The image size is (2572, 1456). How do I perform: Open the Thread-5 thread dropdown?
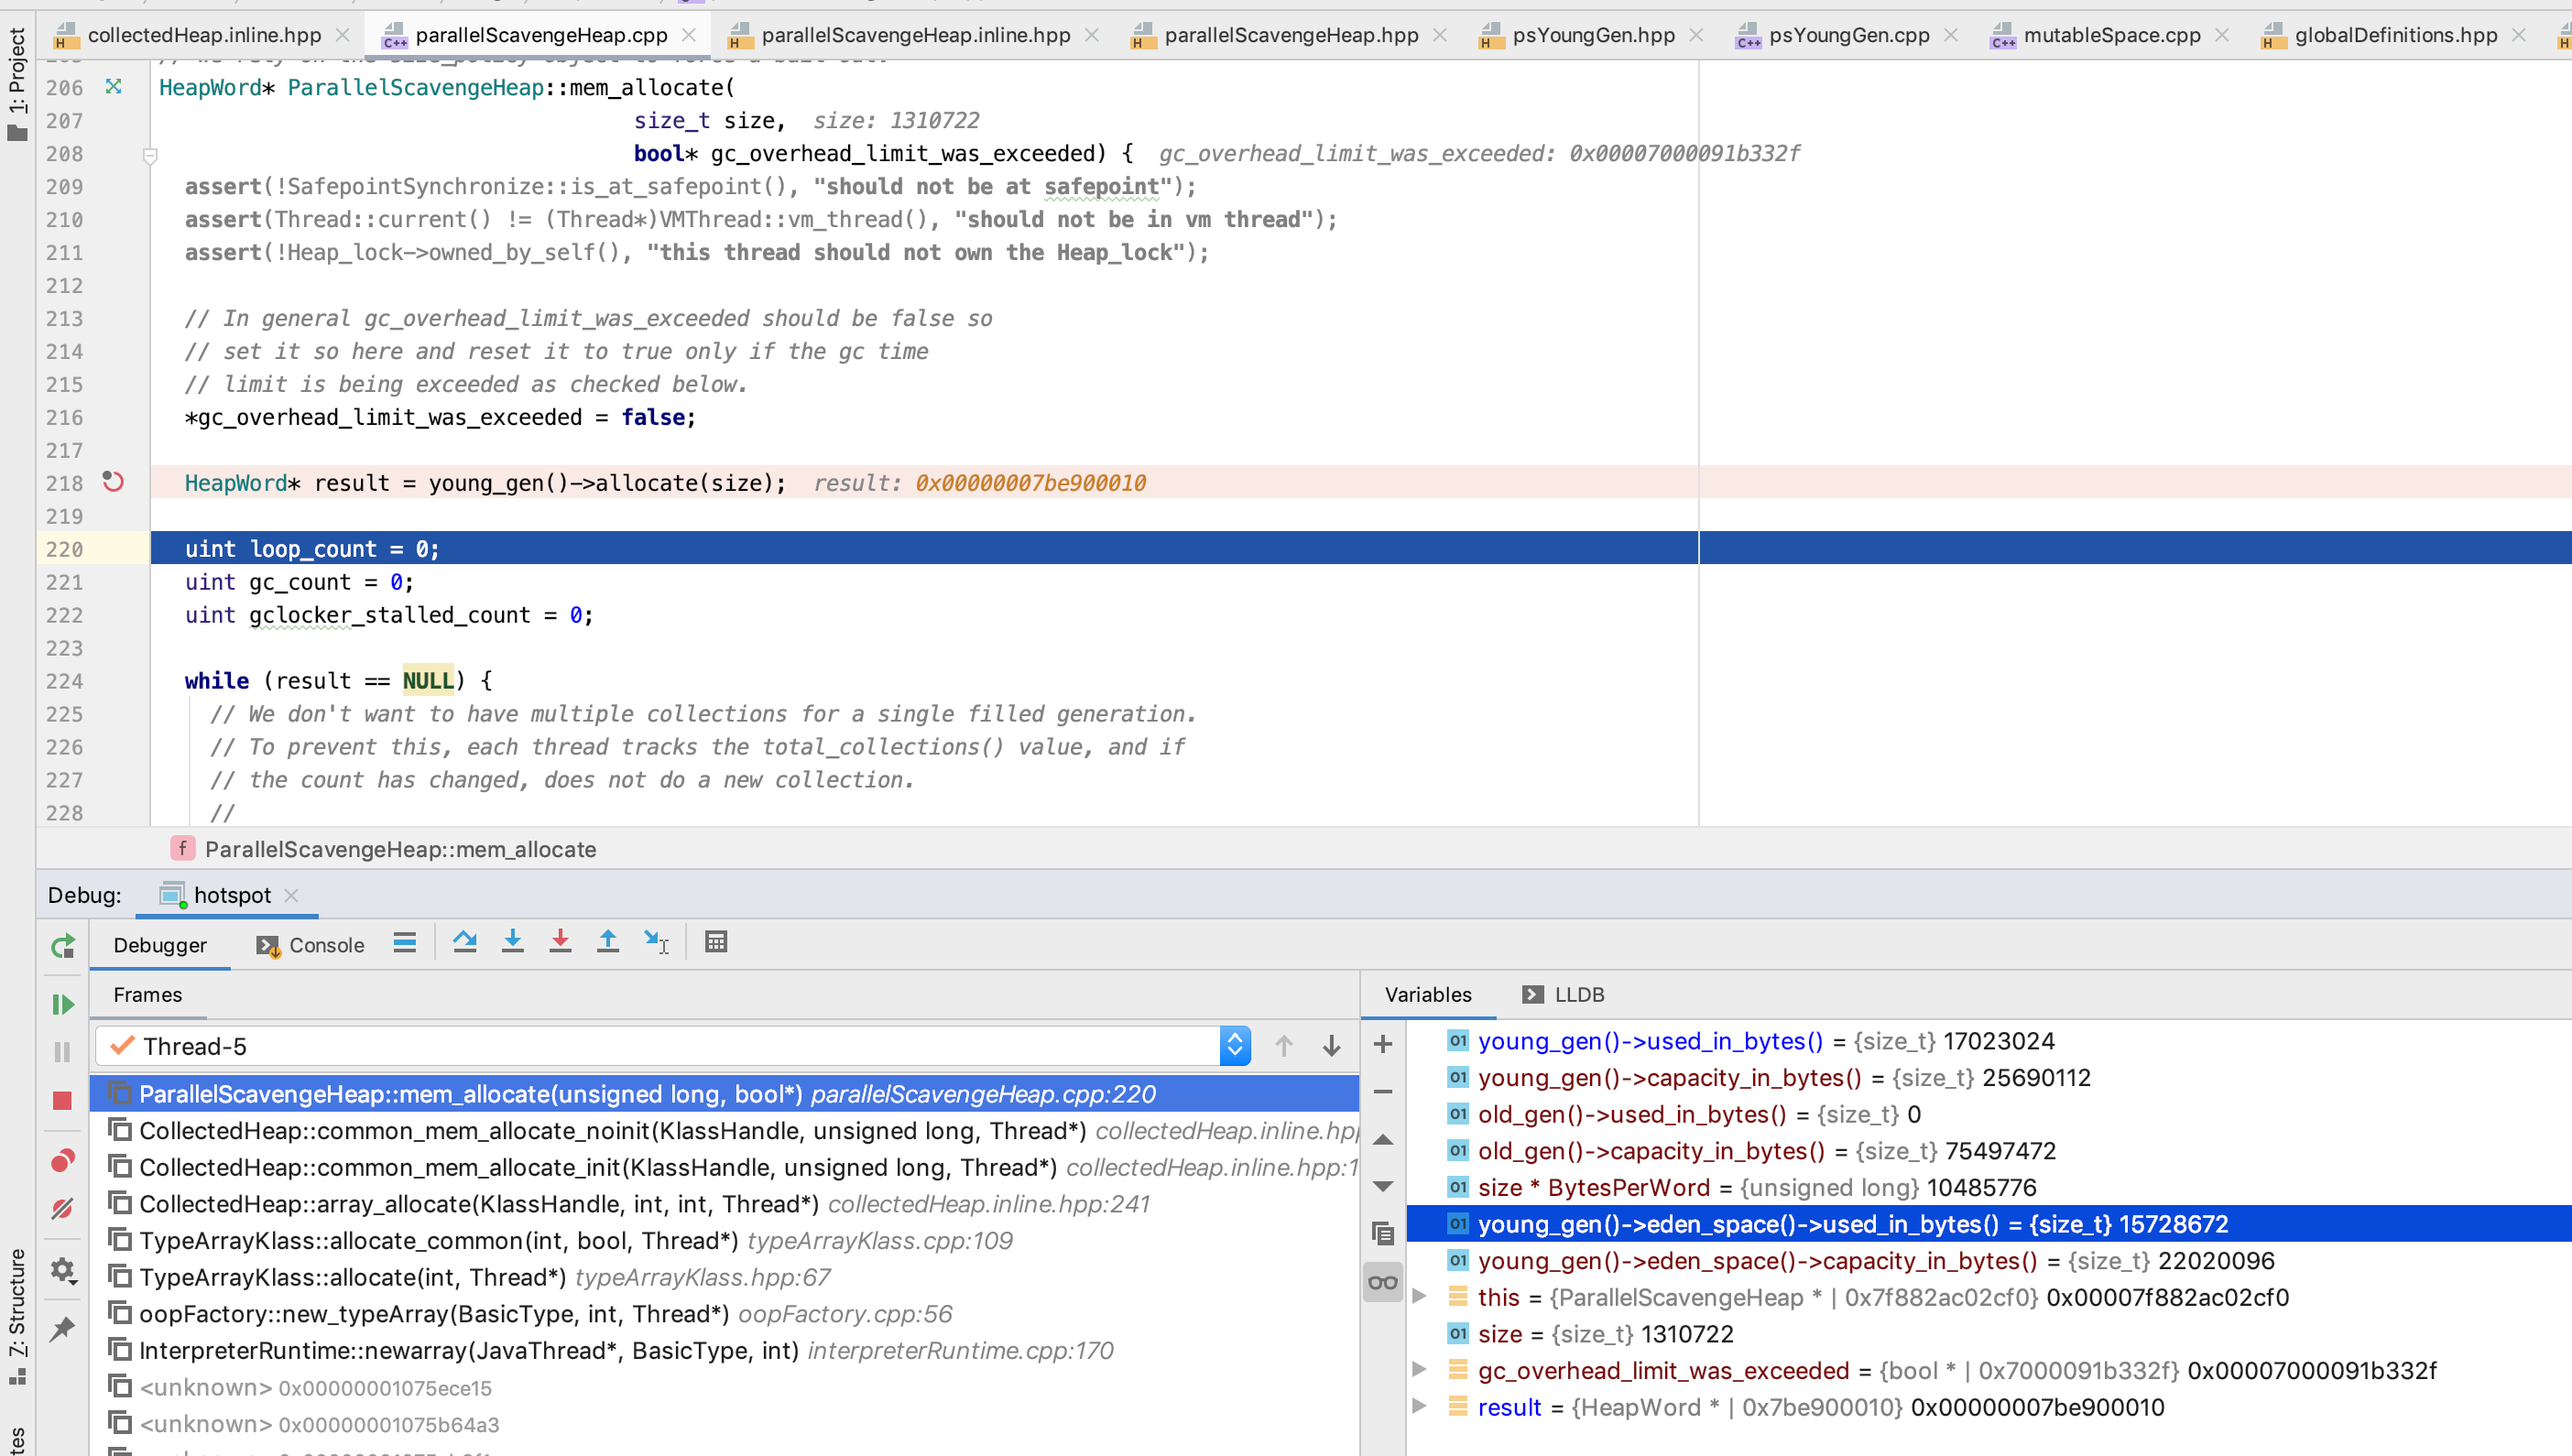[1235, 1046]
